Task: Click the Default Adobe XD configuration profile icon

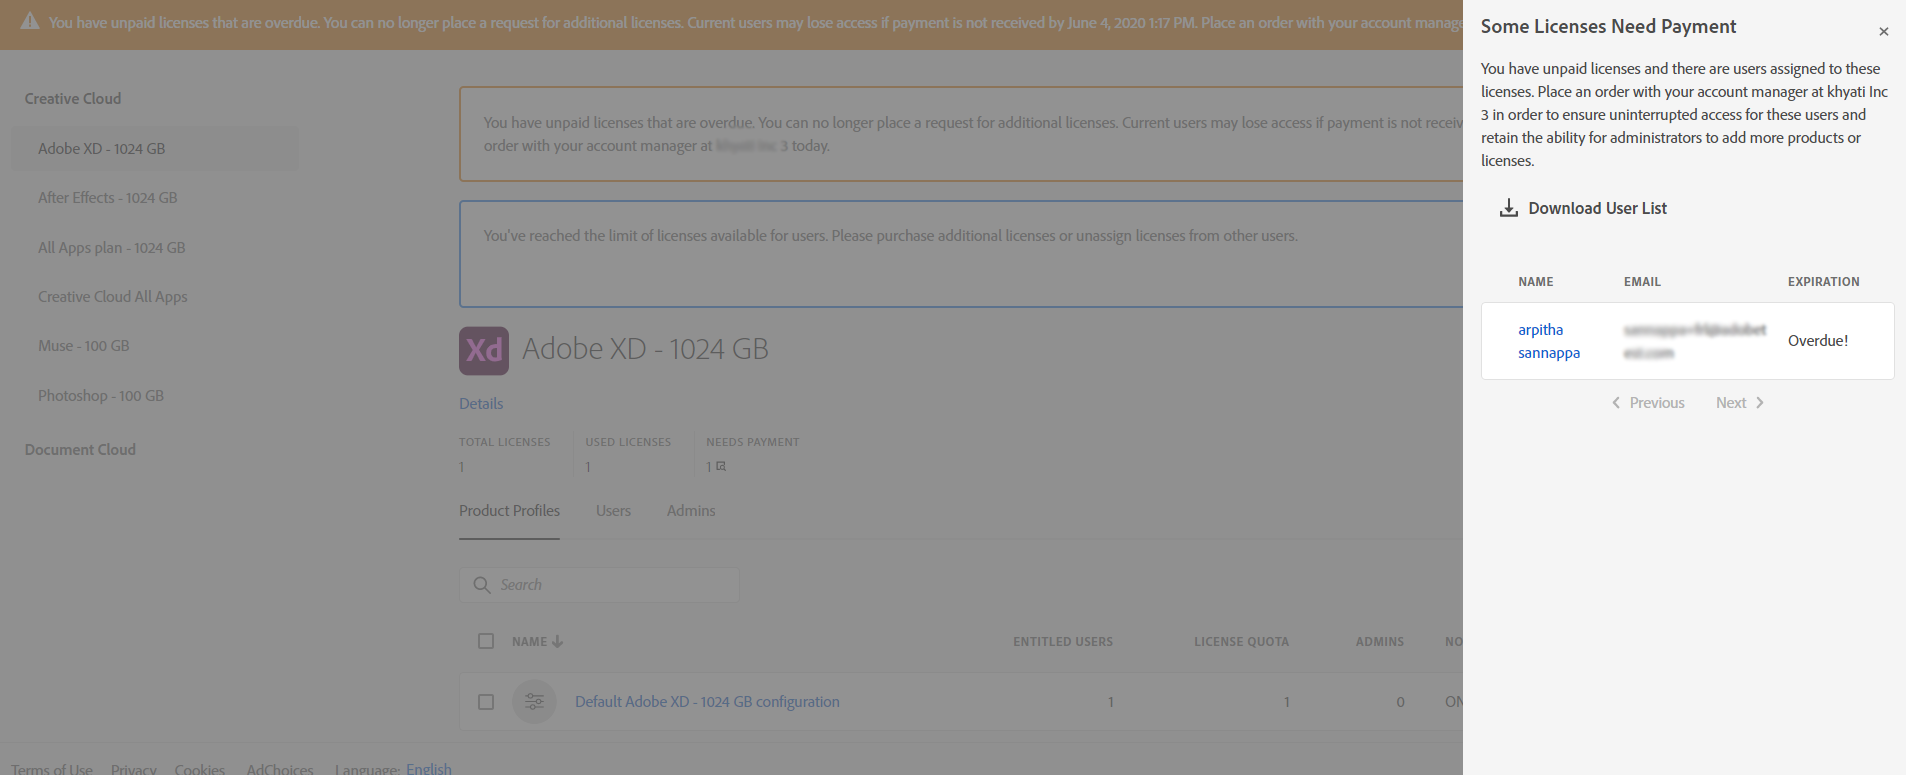Action: pos(534,702)
